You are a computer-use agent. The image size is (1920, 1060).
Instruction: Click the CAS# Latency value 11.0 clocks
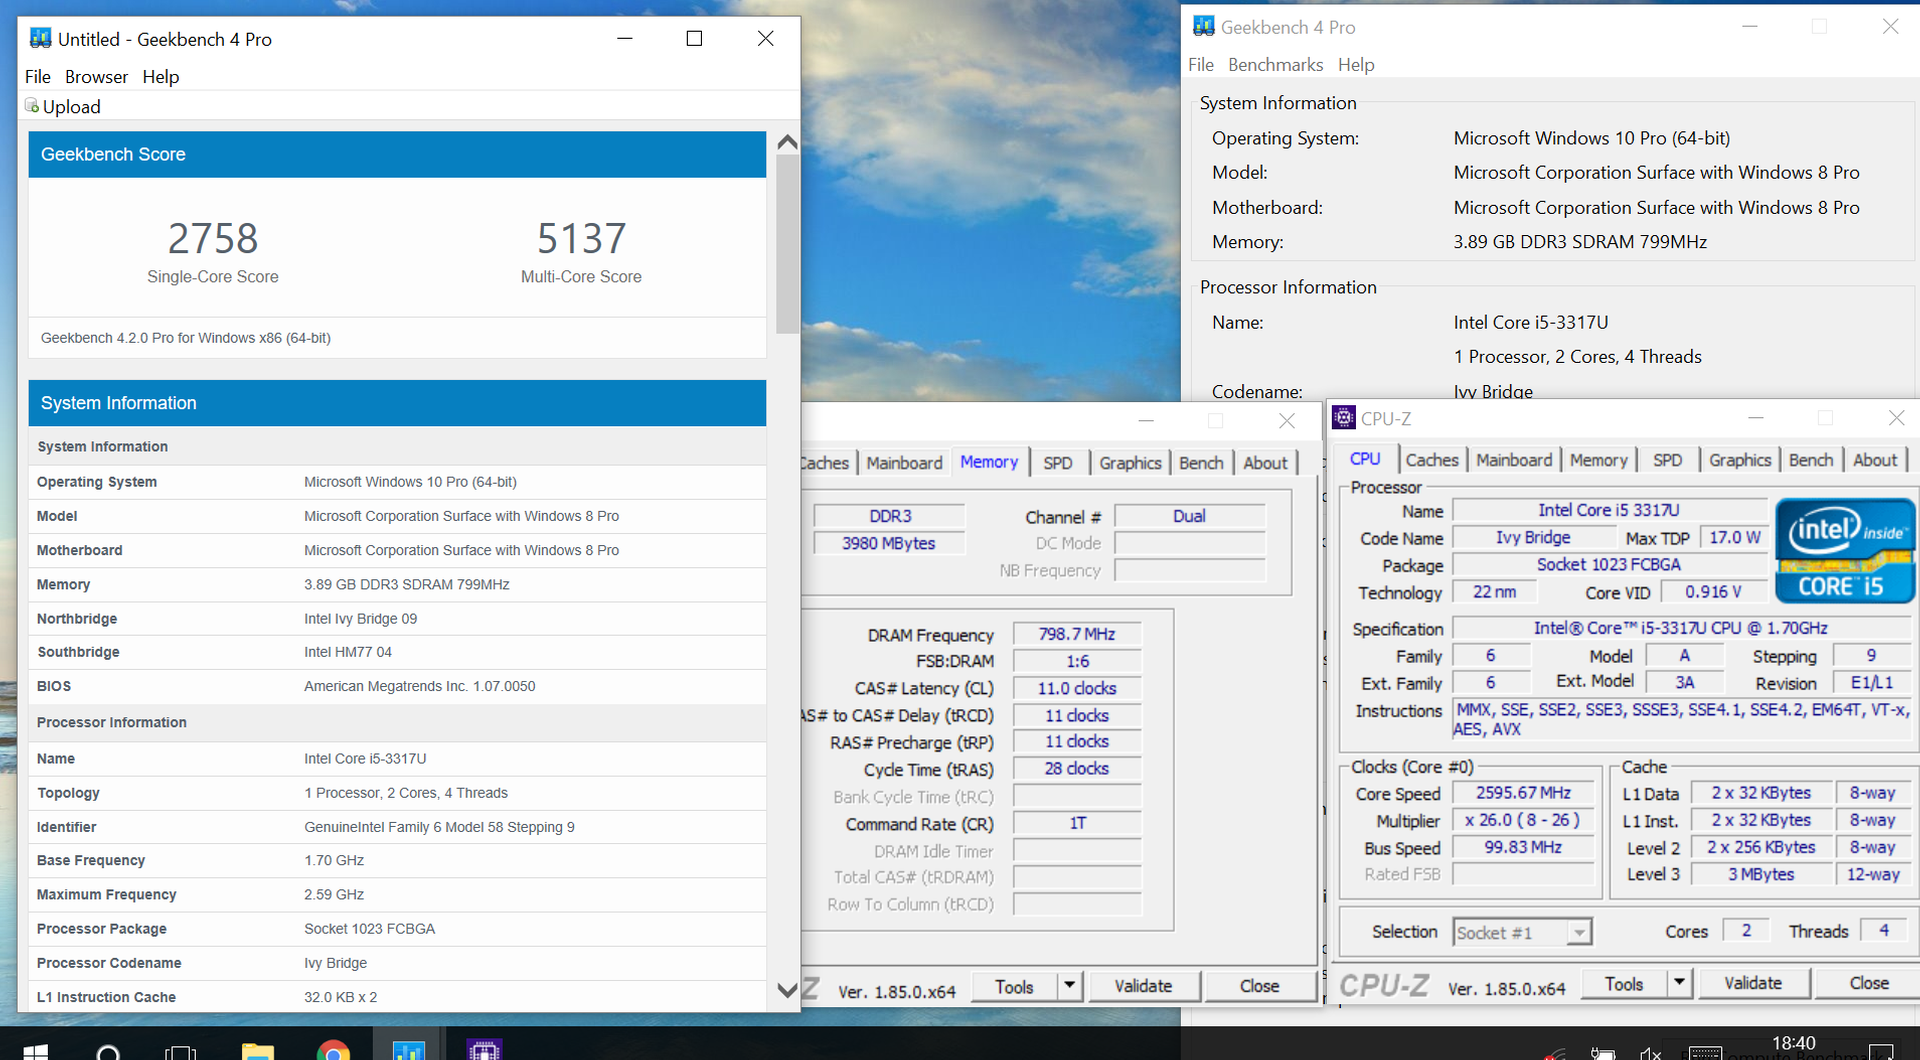1077,688
